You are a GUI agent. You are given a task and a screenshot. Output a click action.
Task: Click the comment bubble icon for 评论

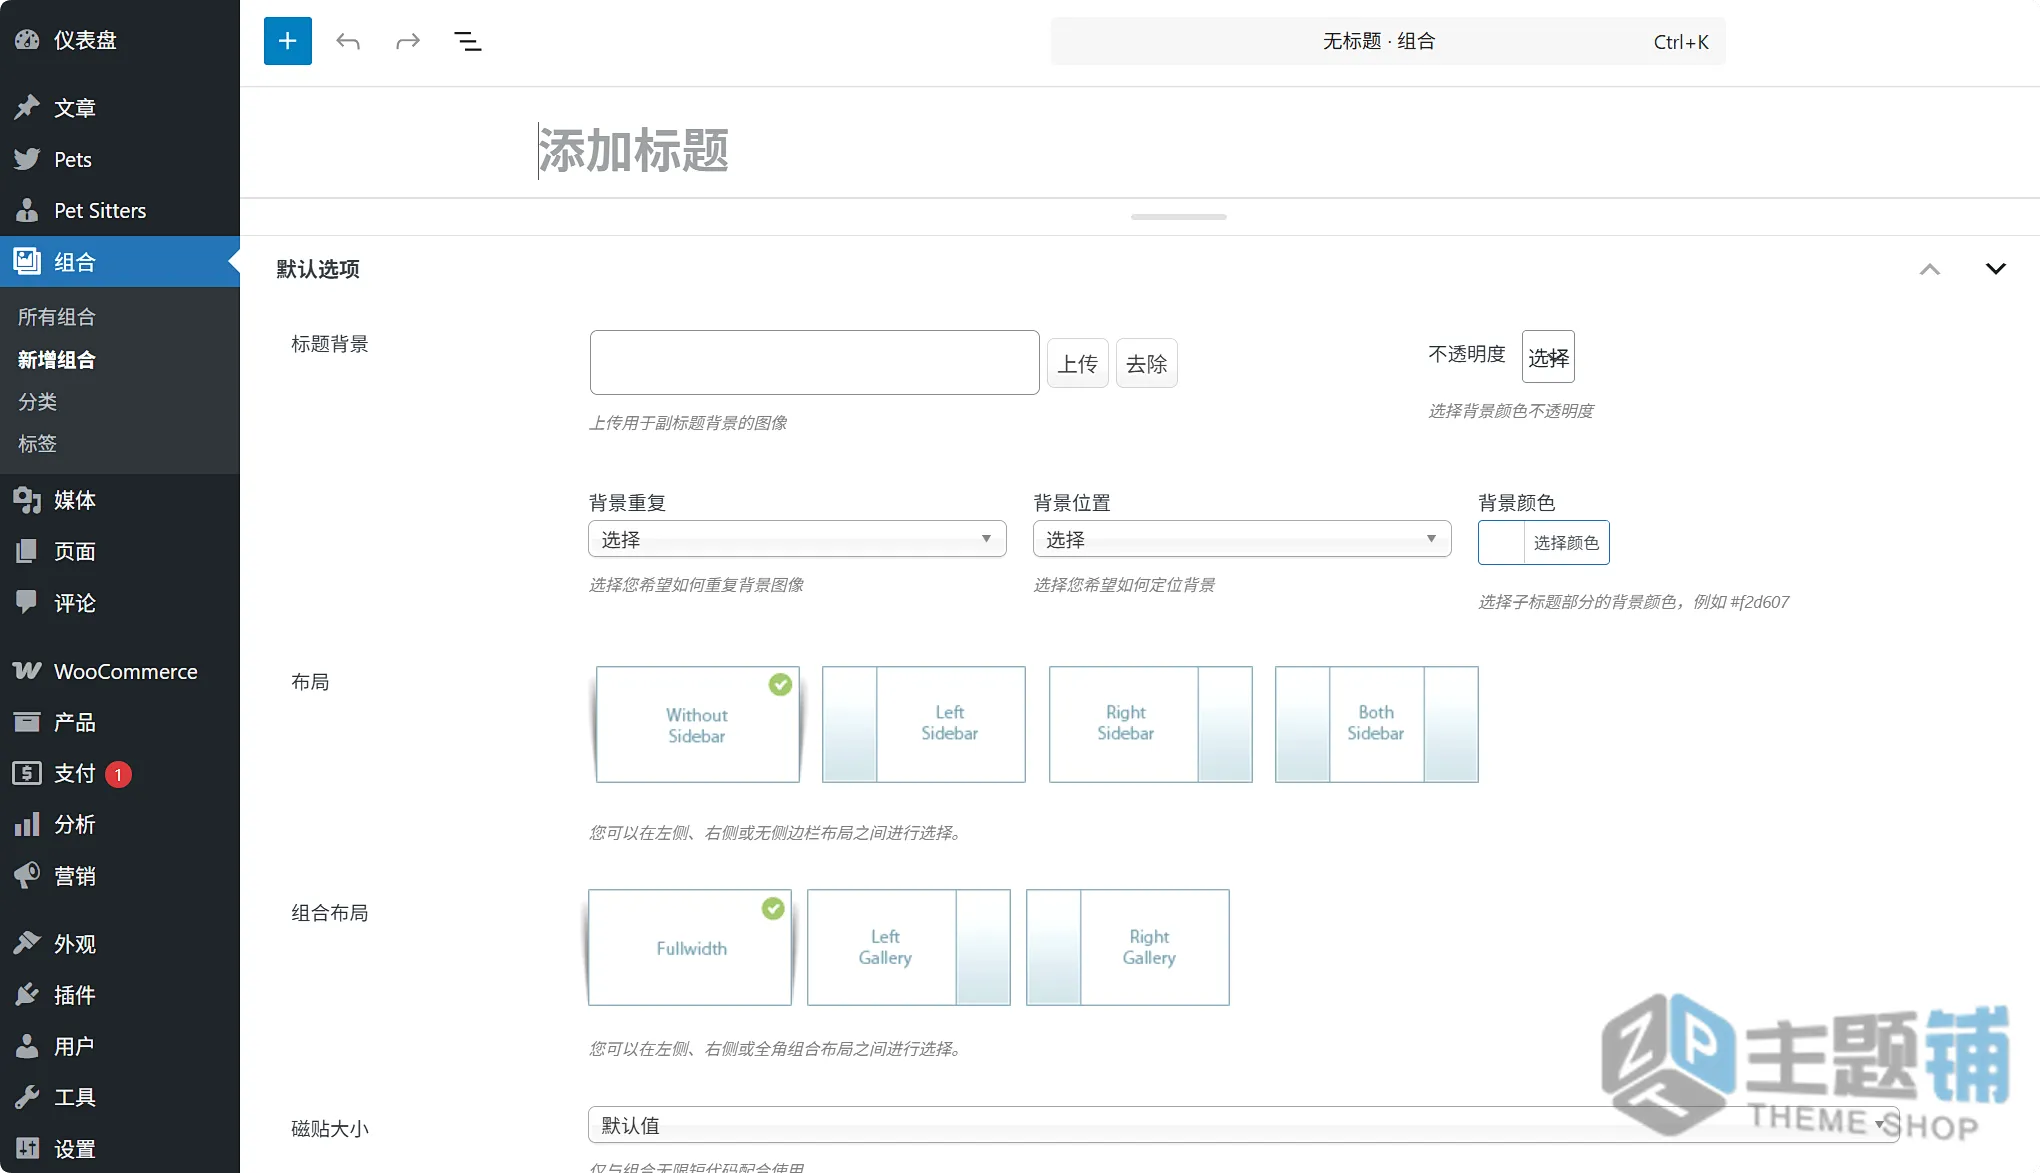(27, 602)
